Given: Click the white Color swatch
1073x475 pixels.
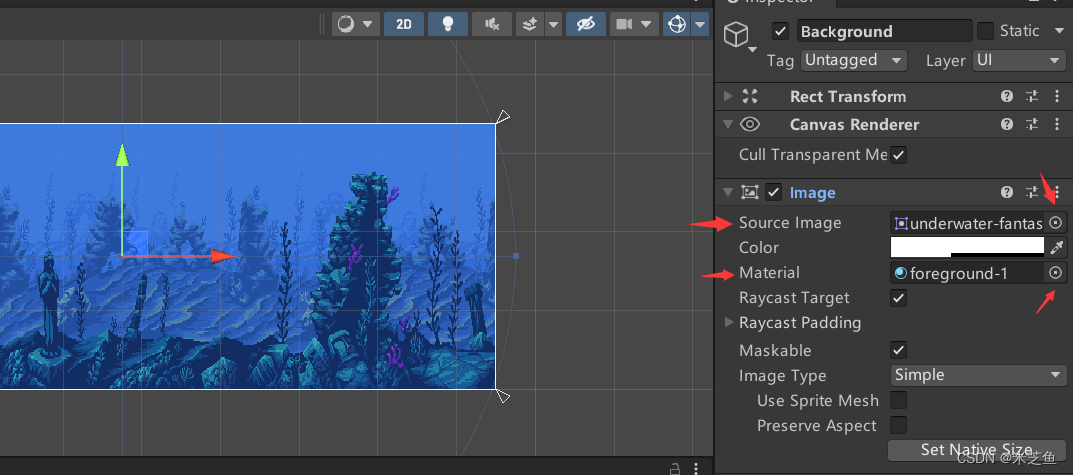Looking at the screenshot, I should (x=968, y=247).
